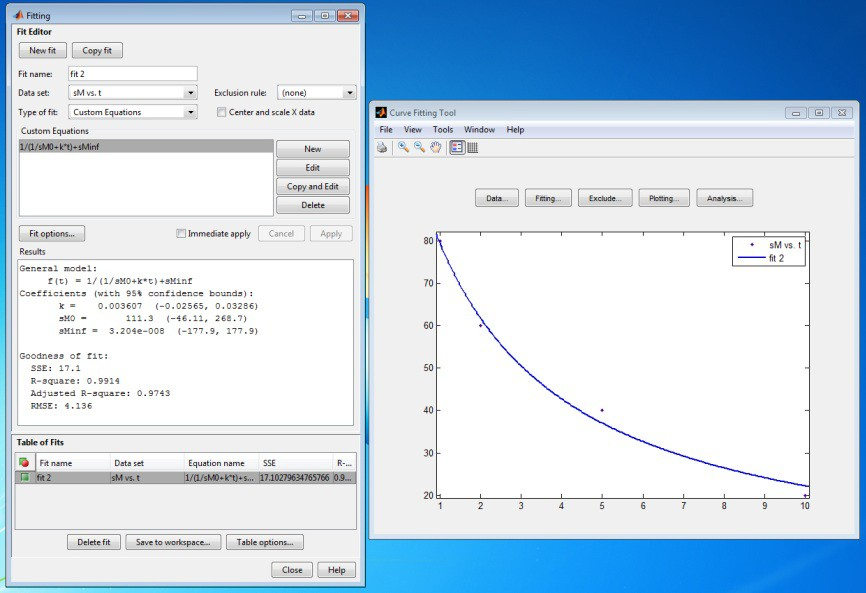Viewport: 866px width, 593px height.
Task: Click the Plotting... button
Action: (664, 198)
